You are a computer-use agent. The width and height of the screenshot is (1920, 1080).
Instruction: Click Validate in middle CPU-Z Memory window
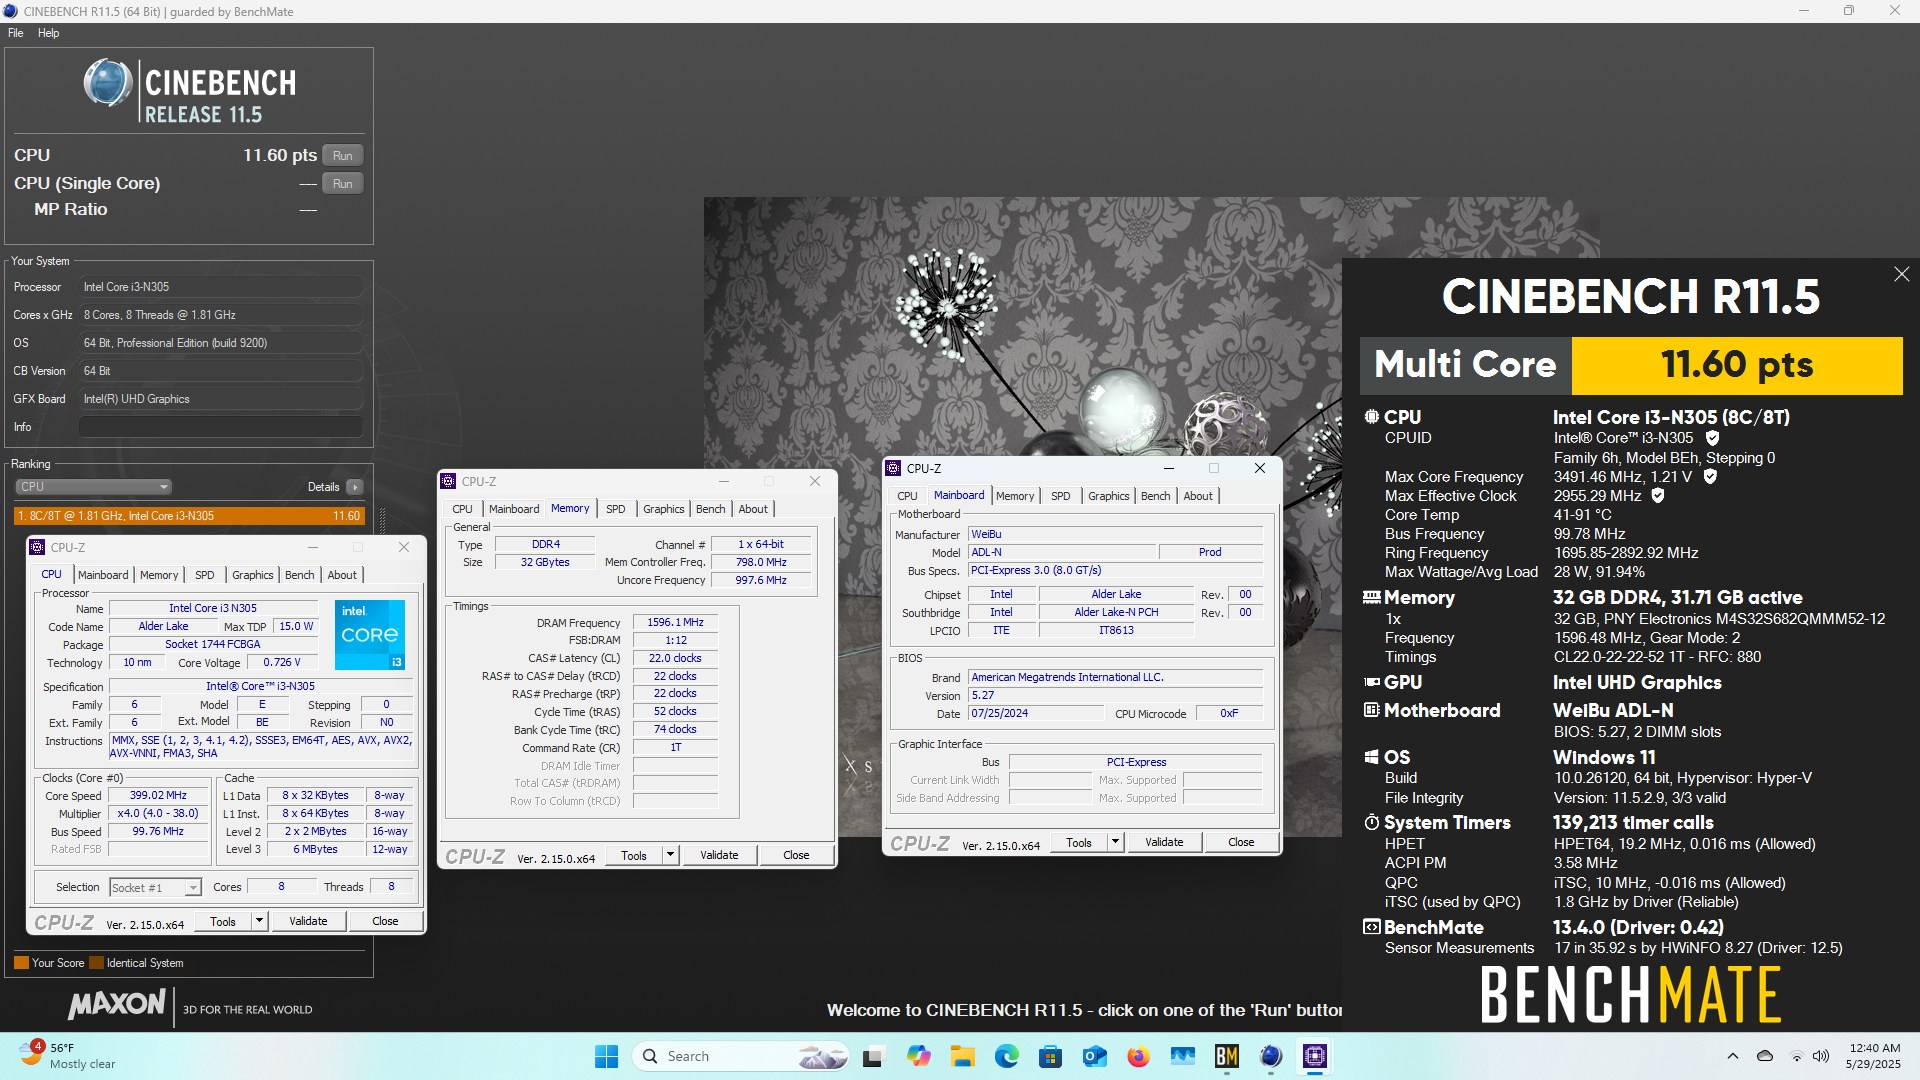(x=719, y=856)
